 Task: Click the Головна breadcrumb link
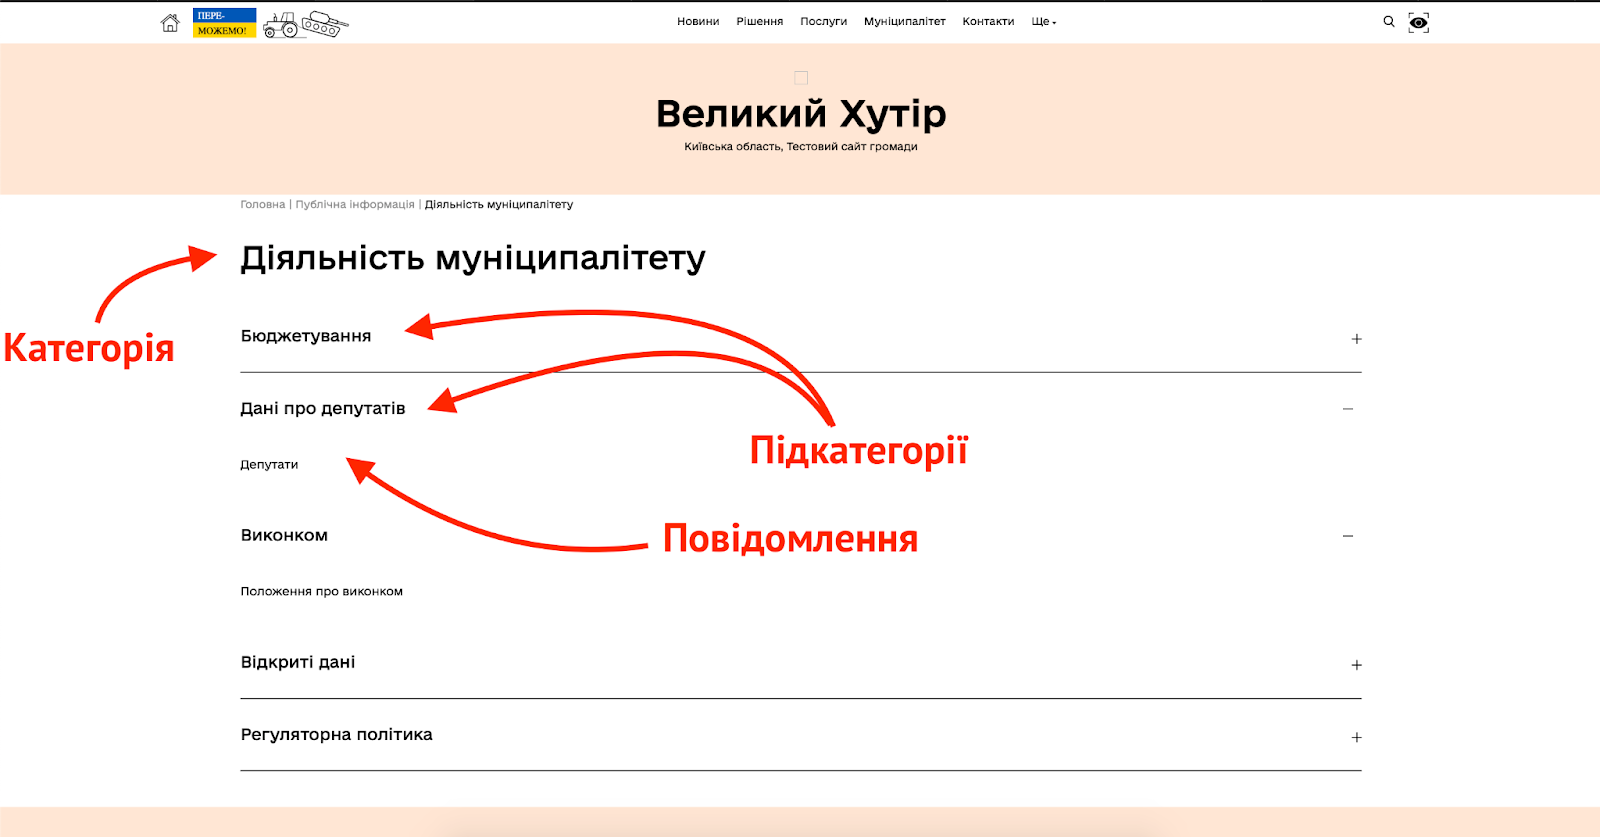pyautogui.click(x=262, y=205)
